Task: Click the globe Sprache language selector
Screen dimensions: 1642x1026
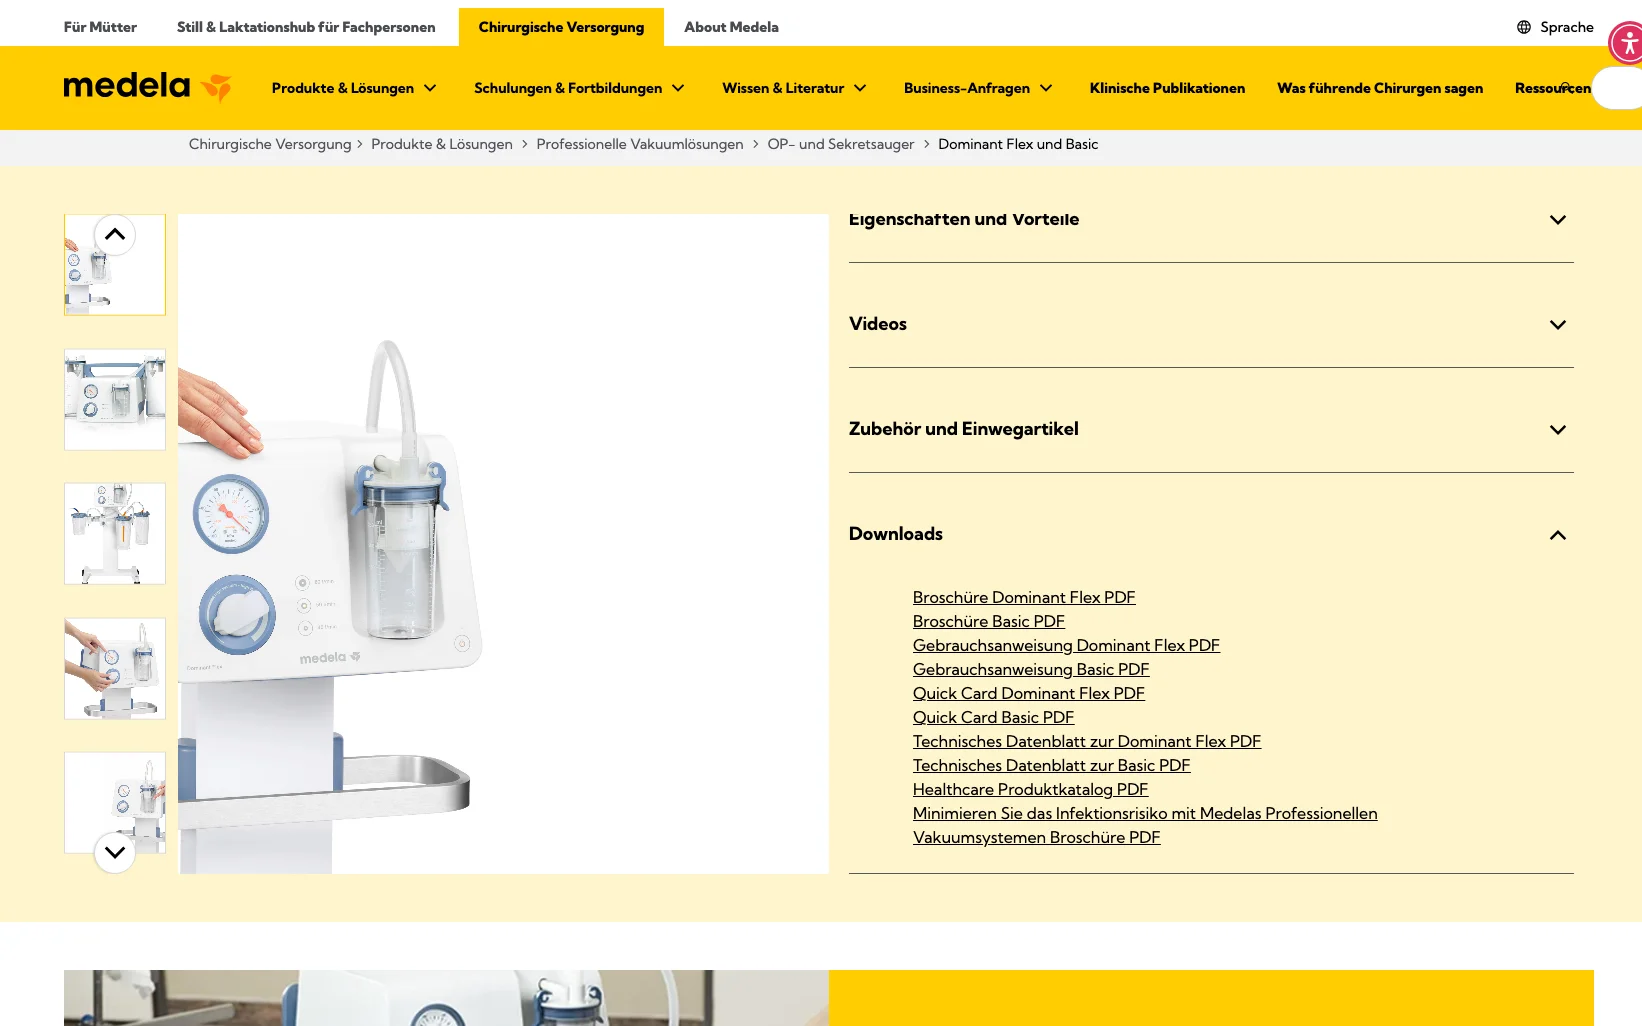Action: pyautogui.click(x=1554, y=27)
